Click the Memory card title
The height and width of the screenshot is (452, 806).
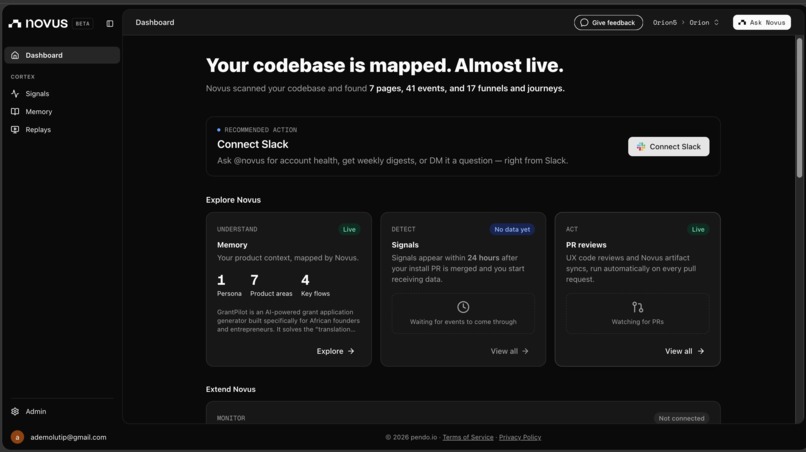(x=232, y=245)
